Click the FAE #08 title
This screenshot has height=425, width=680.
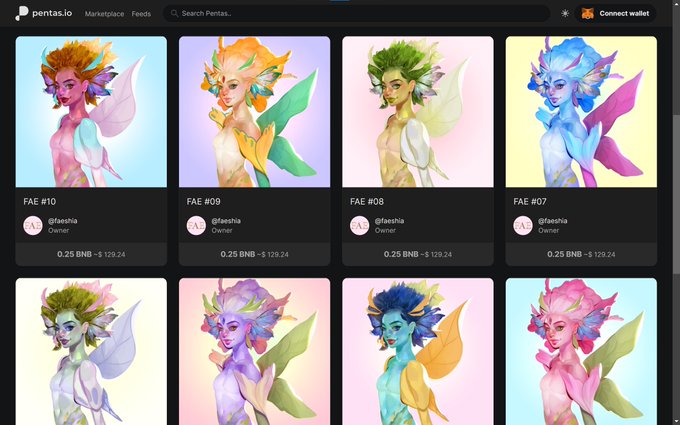coord(367,202)
